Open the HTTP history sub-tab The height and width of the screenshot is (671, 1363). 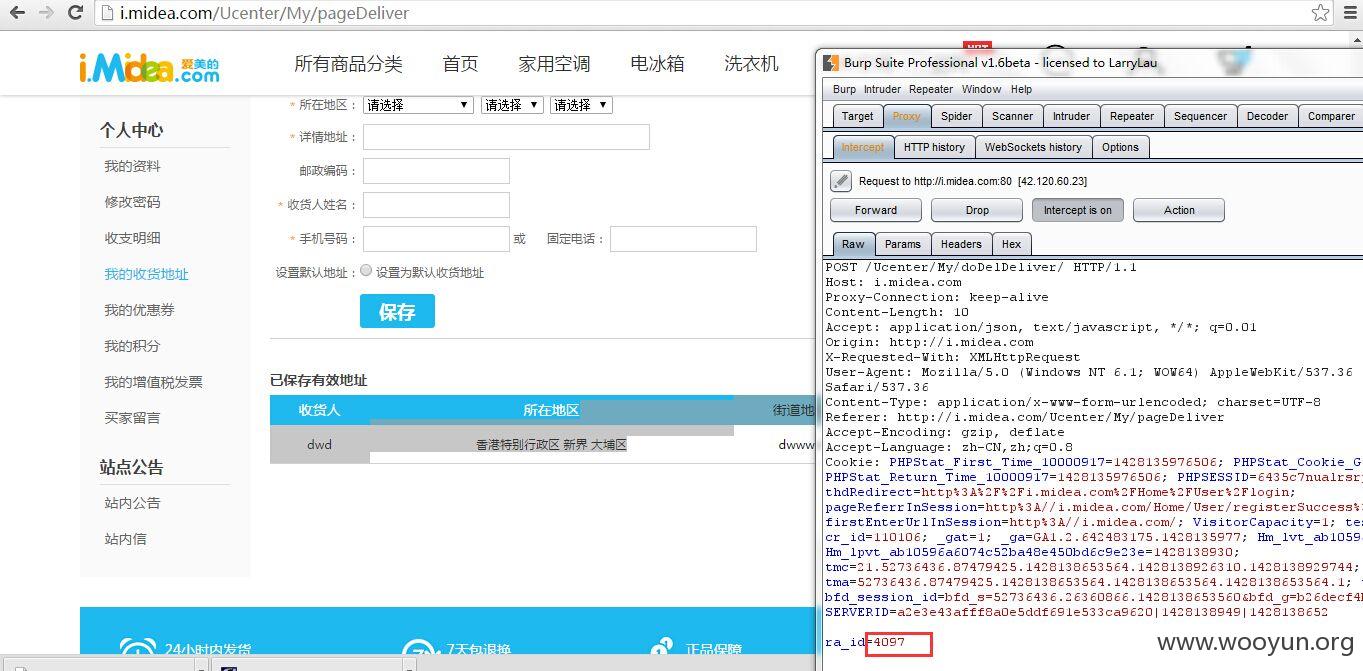coord(934,147)
